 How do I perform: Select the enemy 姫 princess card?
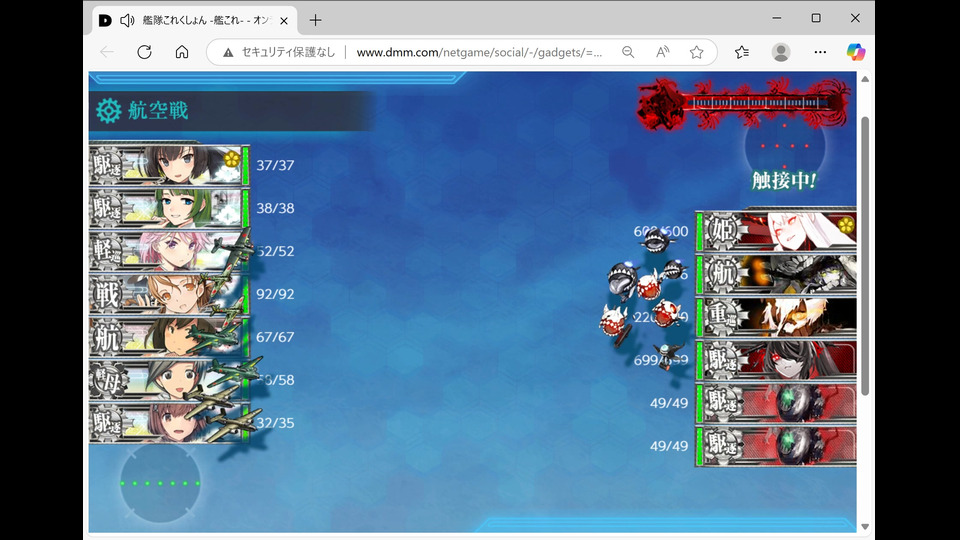(x=776, y=231)
